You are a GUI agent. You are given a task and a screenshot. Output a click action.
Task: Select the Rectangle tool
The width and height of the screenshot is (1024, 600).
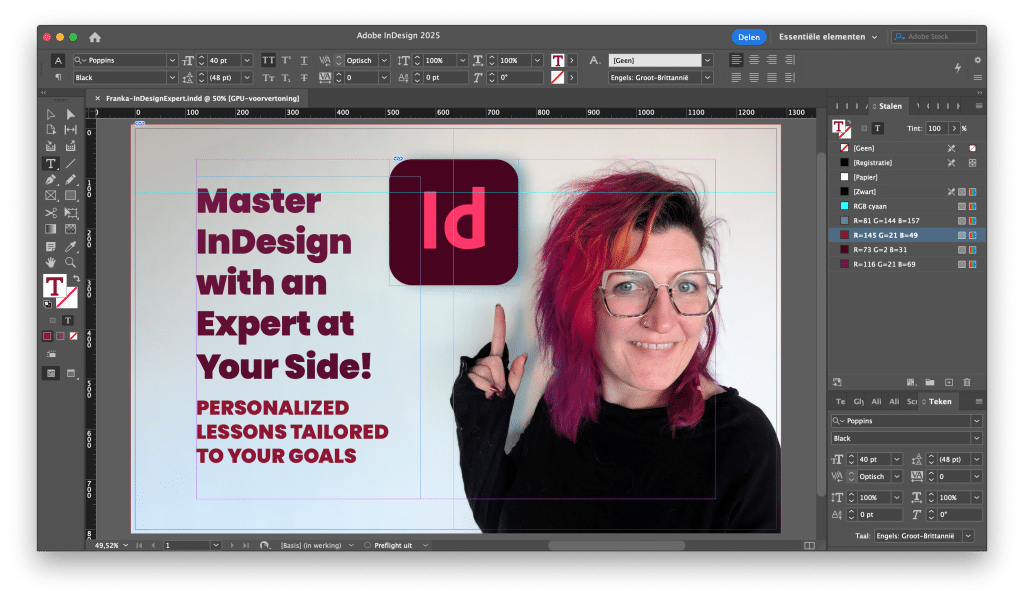[x=71, y=195]
